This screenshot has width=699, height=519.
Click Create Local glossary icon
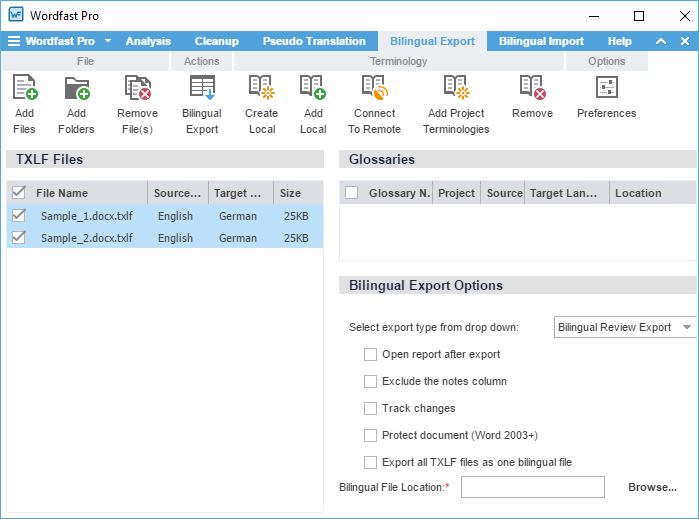click(x=261, y=89)
